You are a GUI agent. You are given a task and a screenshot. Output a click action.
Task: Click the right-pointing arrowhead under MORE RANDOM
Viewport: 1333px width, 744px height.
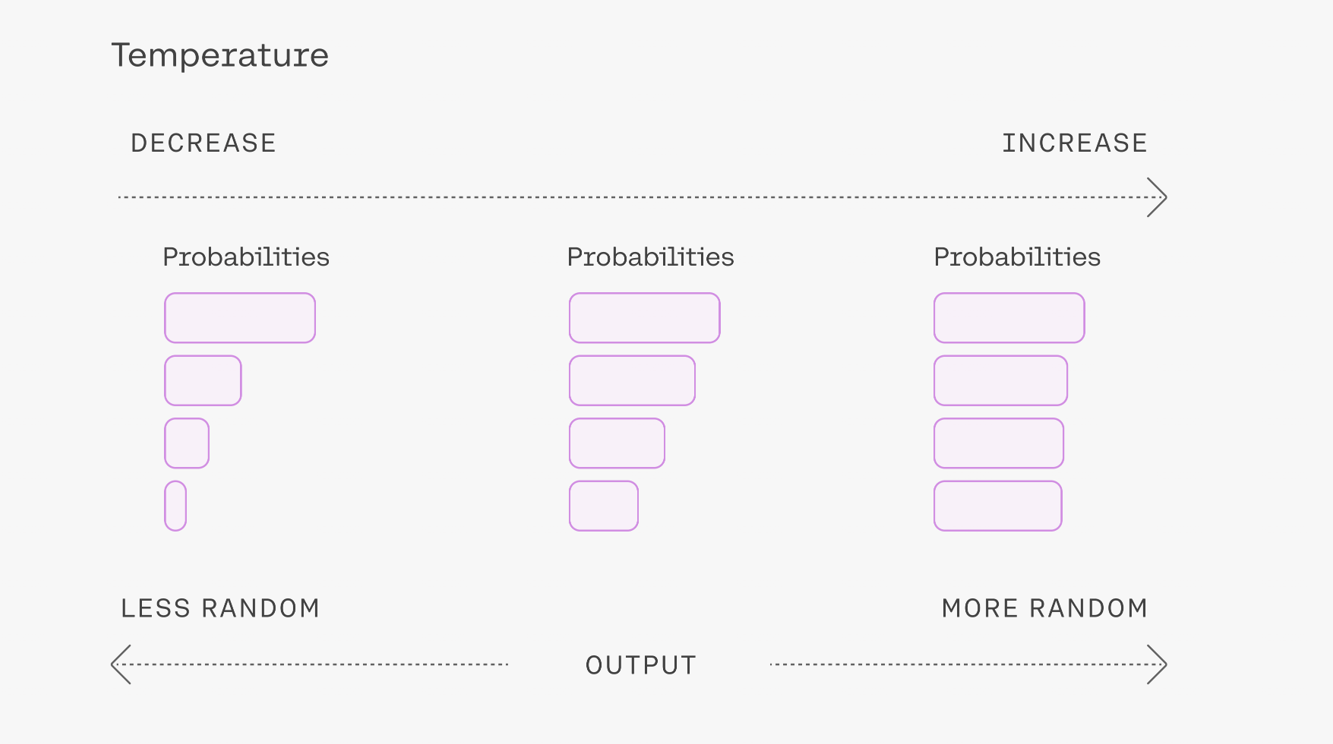1157,664
